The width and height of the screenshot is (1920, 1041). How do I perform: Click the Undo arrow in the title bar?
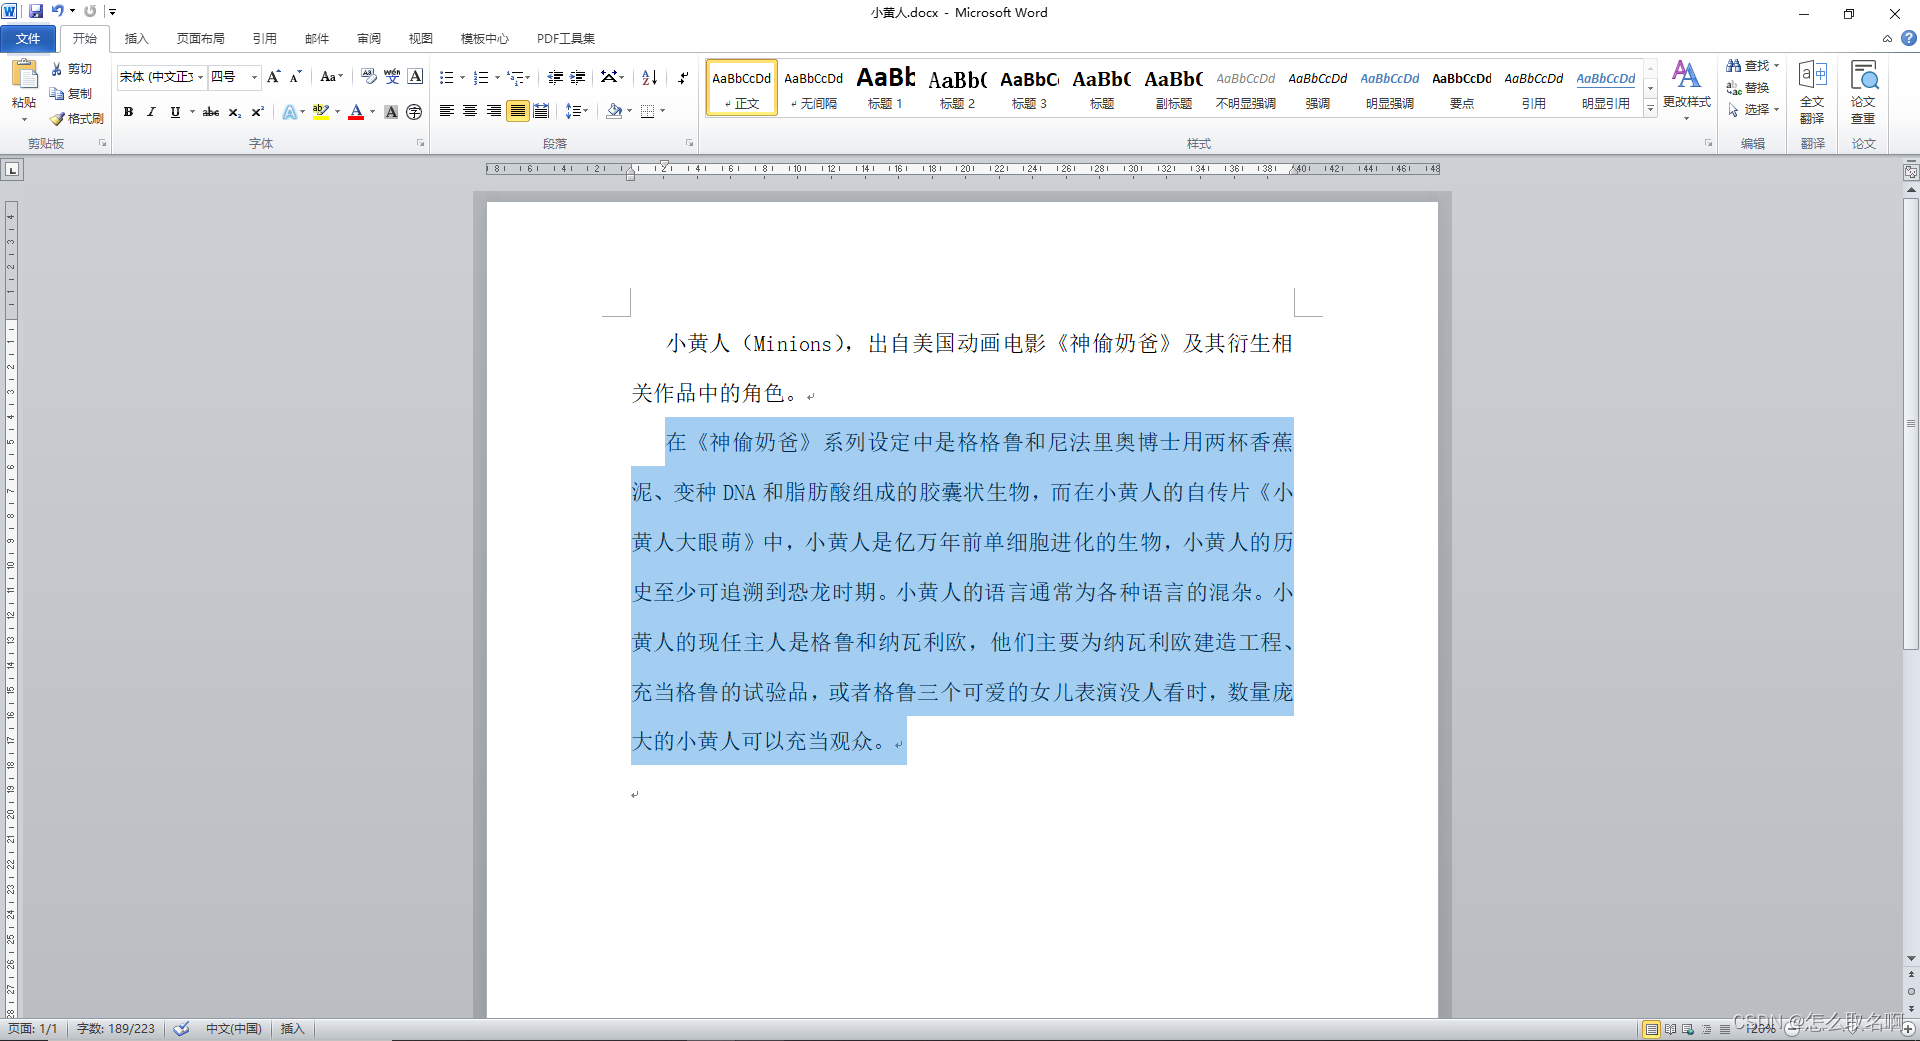coord(58,11)
